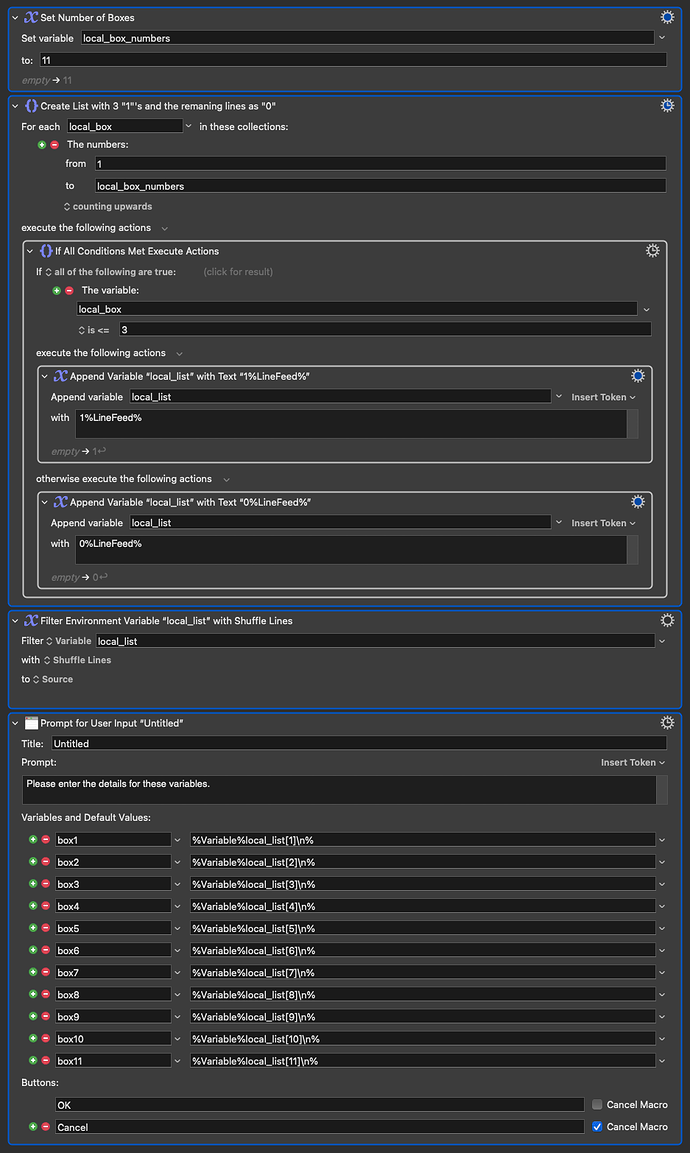Remove the box11 variable row
This screenshot has height=1153, width=690.
(45, 1060)
